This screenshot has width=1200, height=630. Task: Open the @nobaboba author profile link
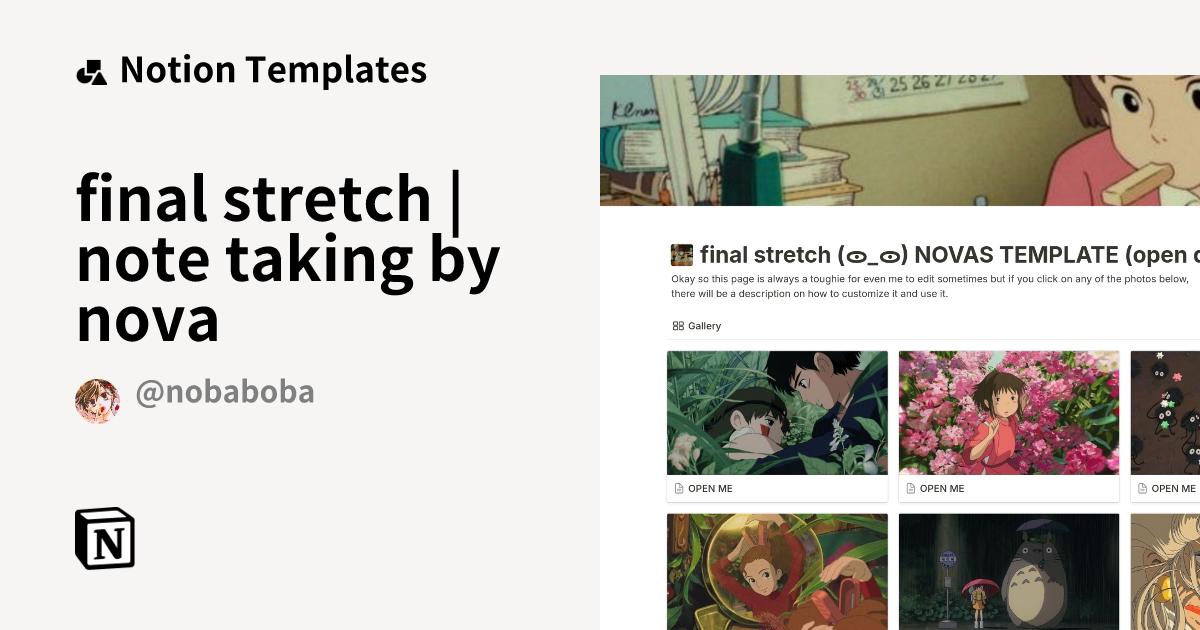pos(225,391)
